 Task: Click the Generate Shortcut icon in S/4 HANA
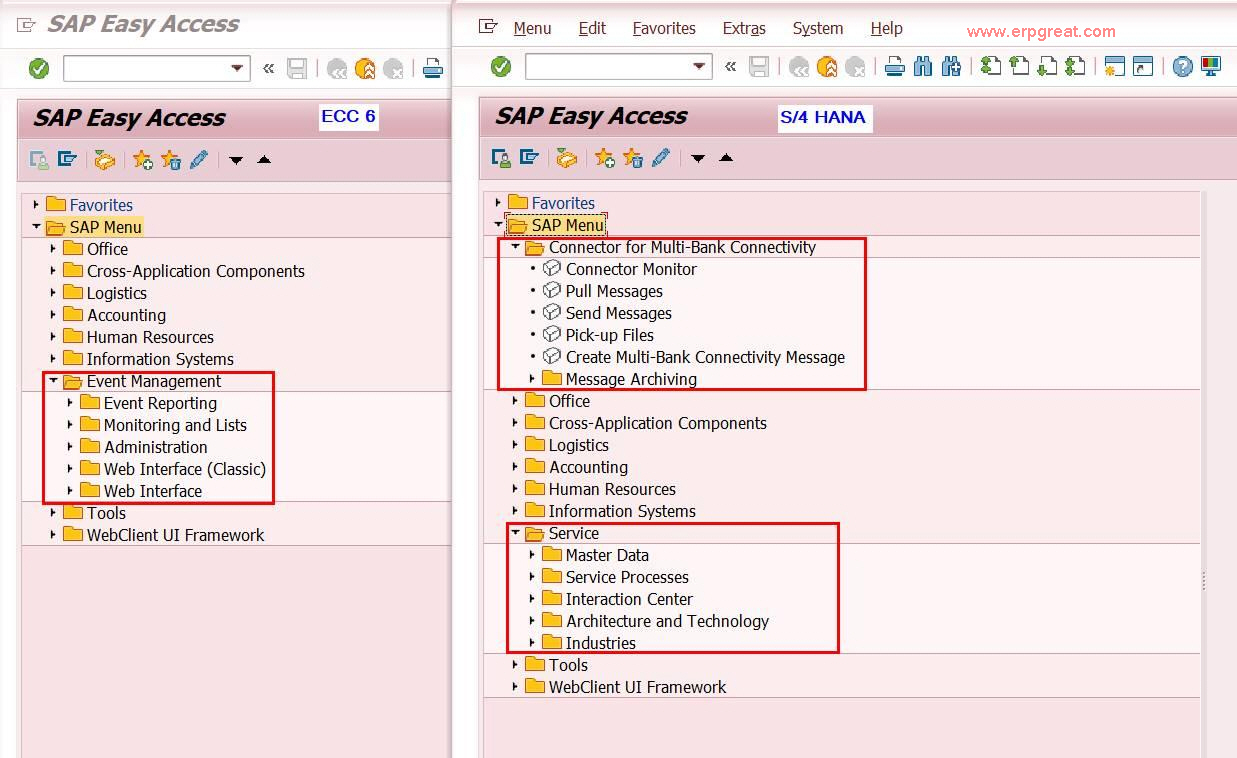pyautogui.click(x=1143, y=67)
